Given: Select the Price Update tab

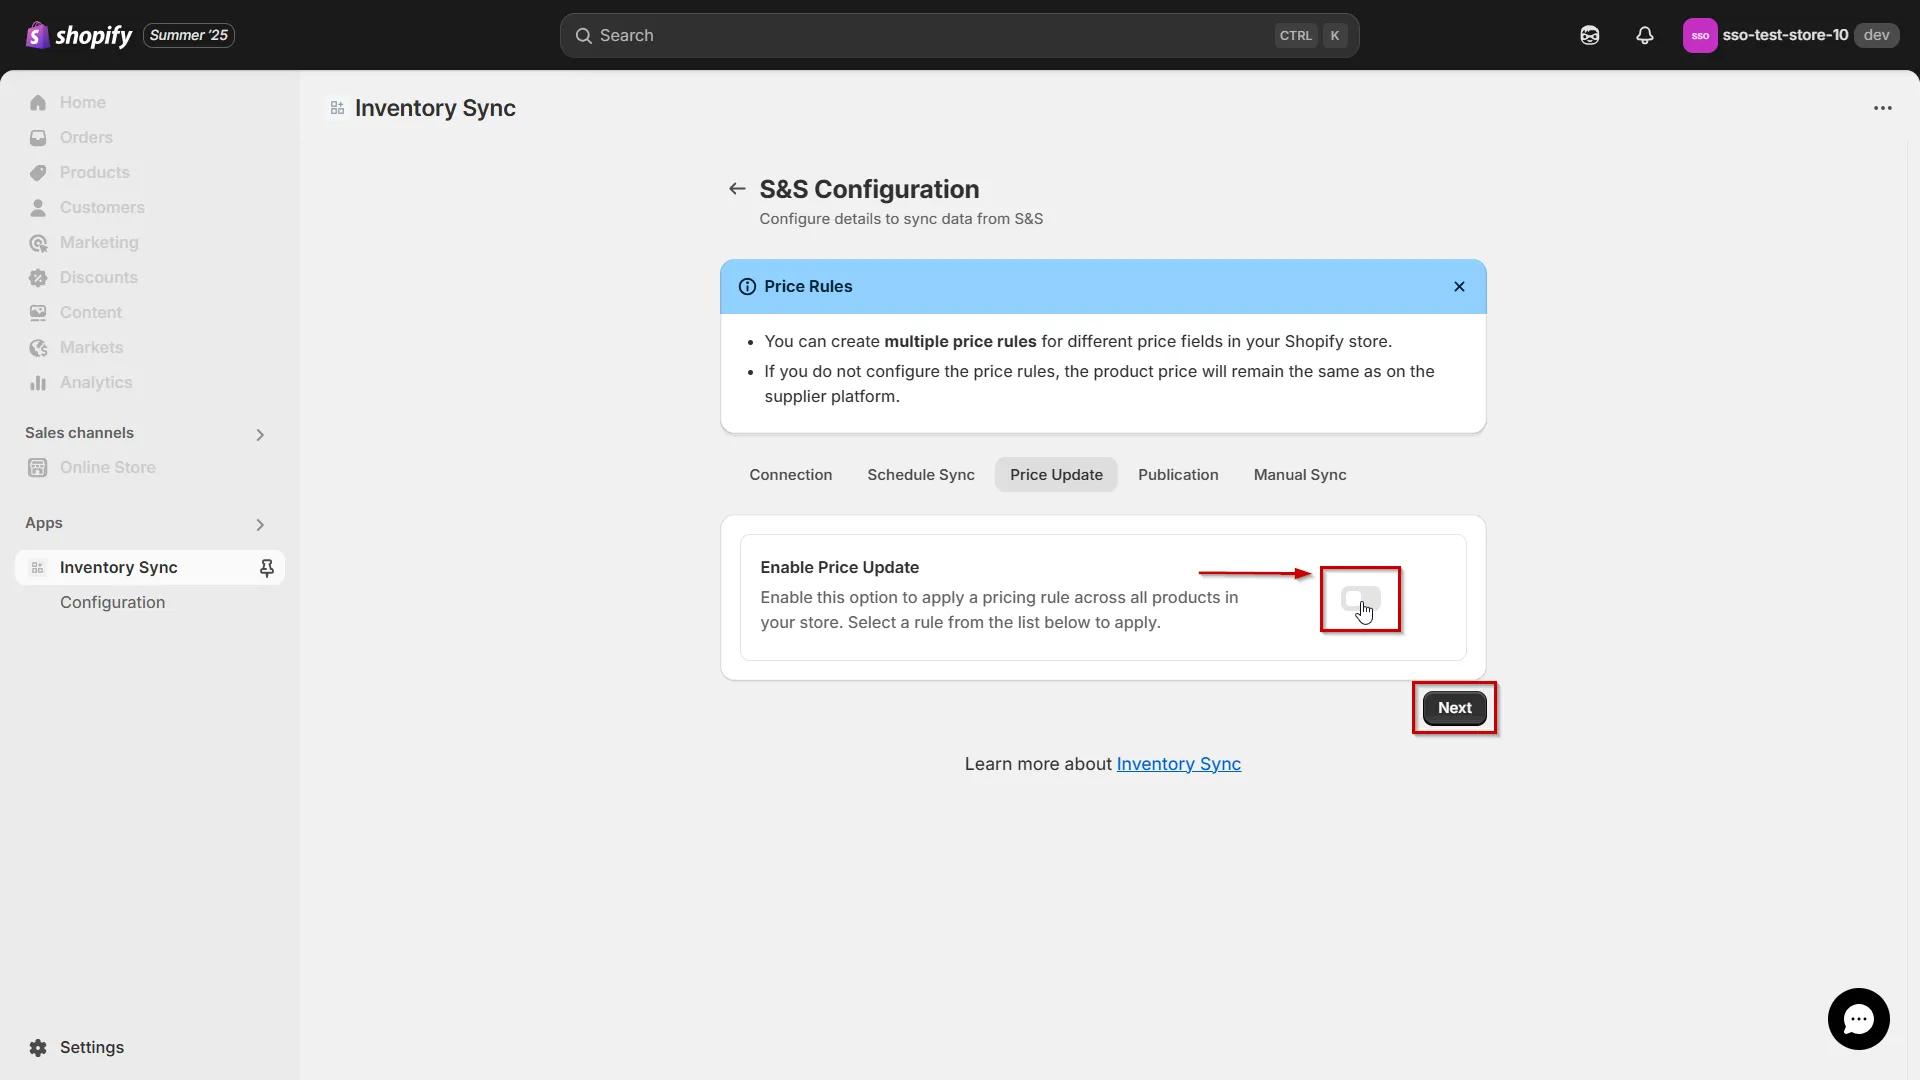Looking at the screenshot, I should tap(1056, 475).
